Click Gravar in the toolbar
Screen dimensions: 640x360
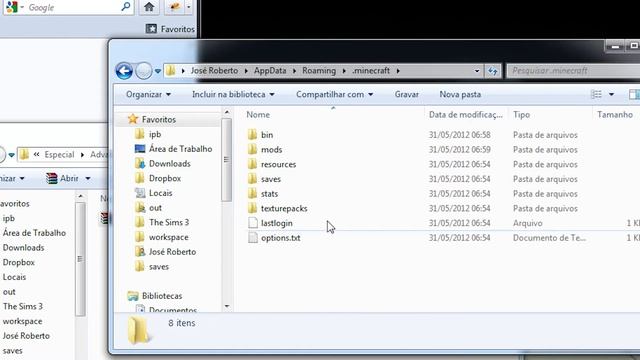coord(407,94)
